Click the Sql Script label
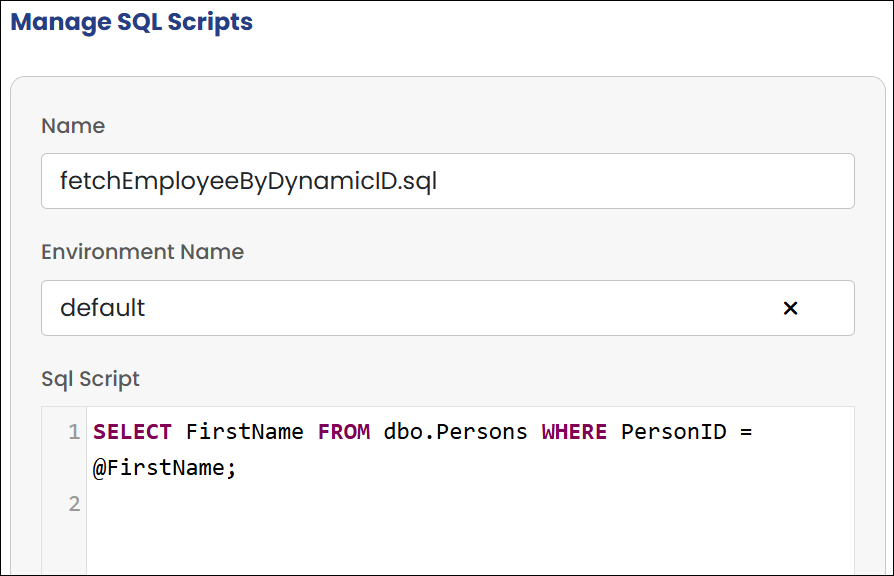The image size is (894, 576). pyautogui.click(x=90, y=379)
